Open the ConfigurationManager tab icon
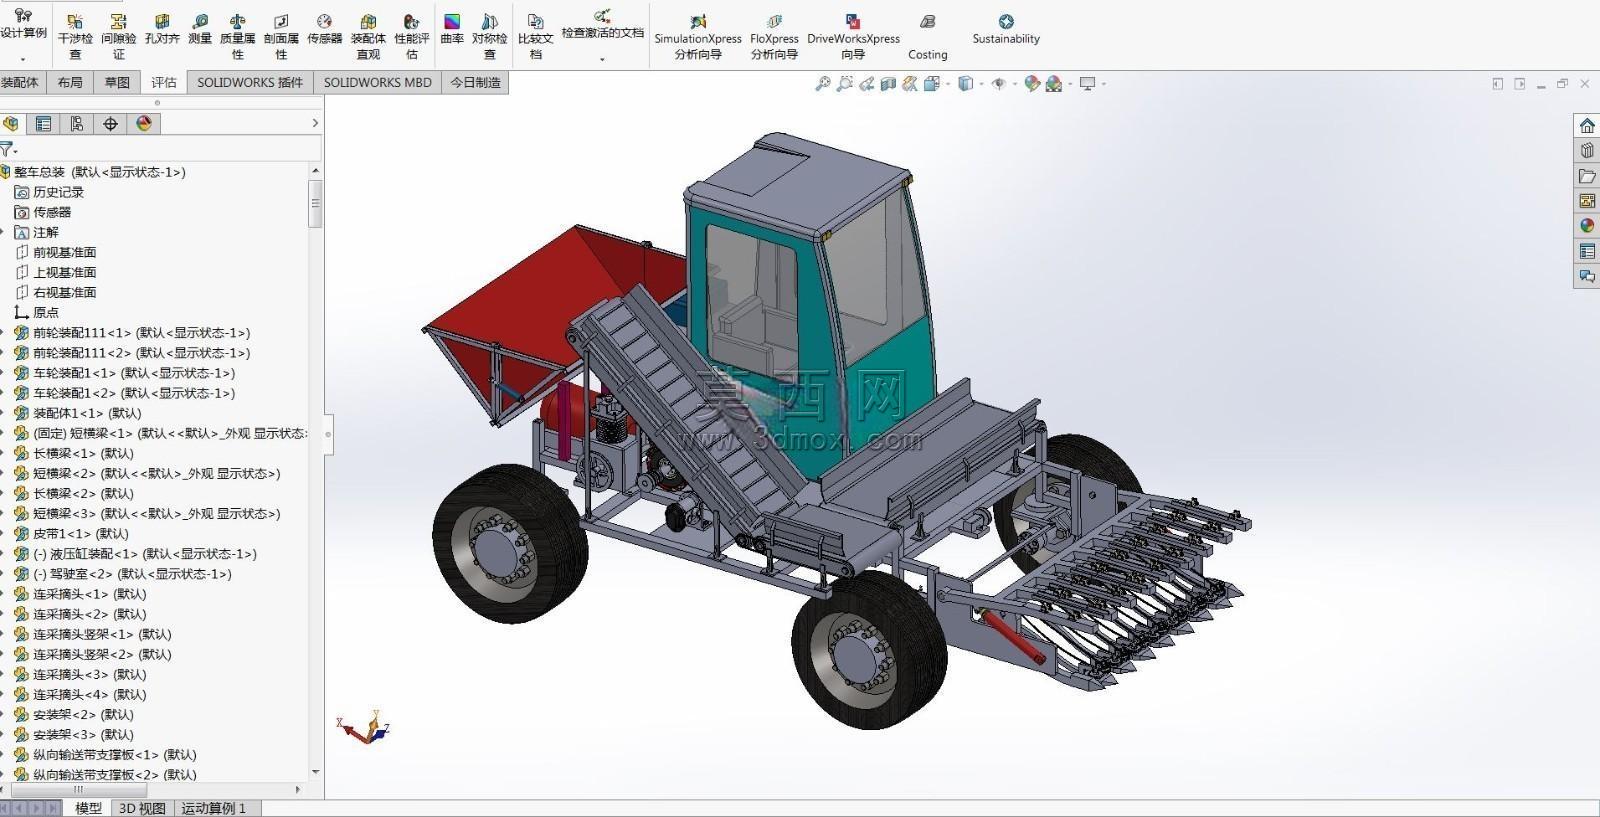 point(77,123)
